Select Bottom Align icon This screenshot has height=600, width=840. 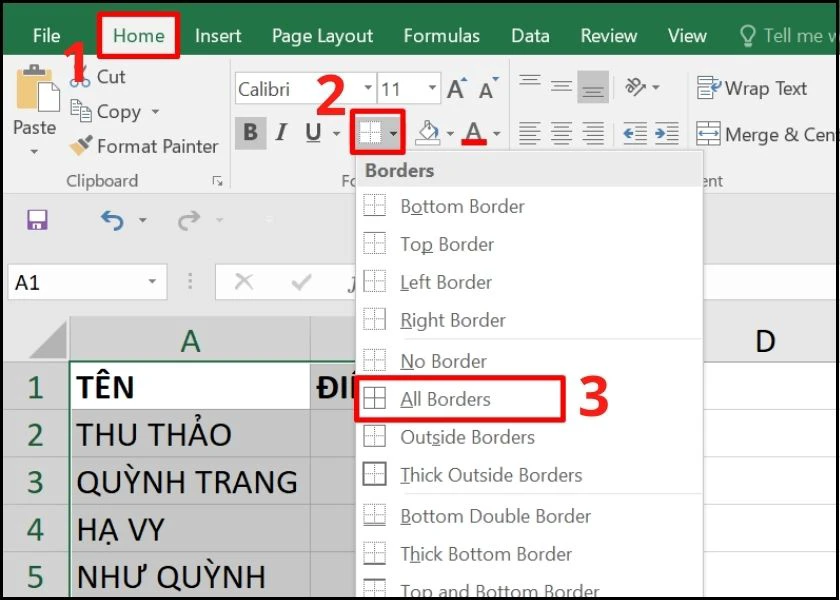[593, 86]
